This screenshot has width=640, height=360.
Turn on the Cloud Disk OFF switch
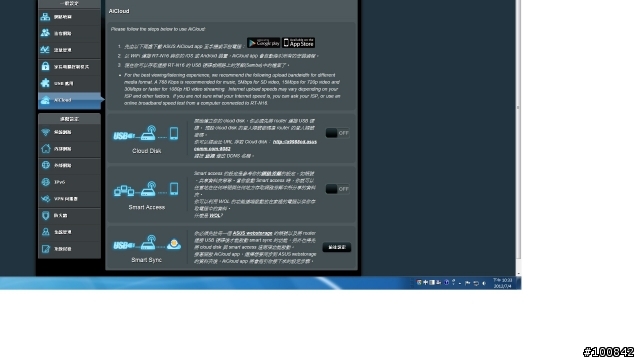pyautogui.click(x=338, y=133)
